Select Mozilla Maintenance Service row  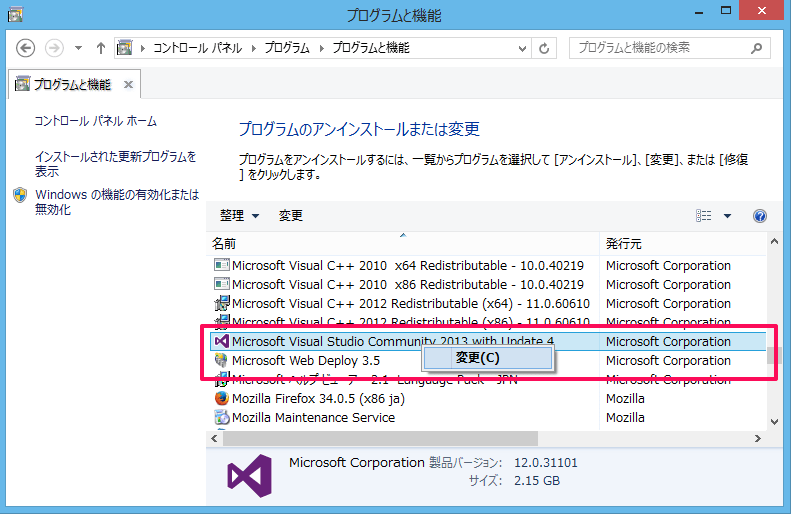487,418
